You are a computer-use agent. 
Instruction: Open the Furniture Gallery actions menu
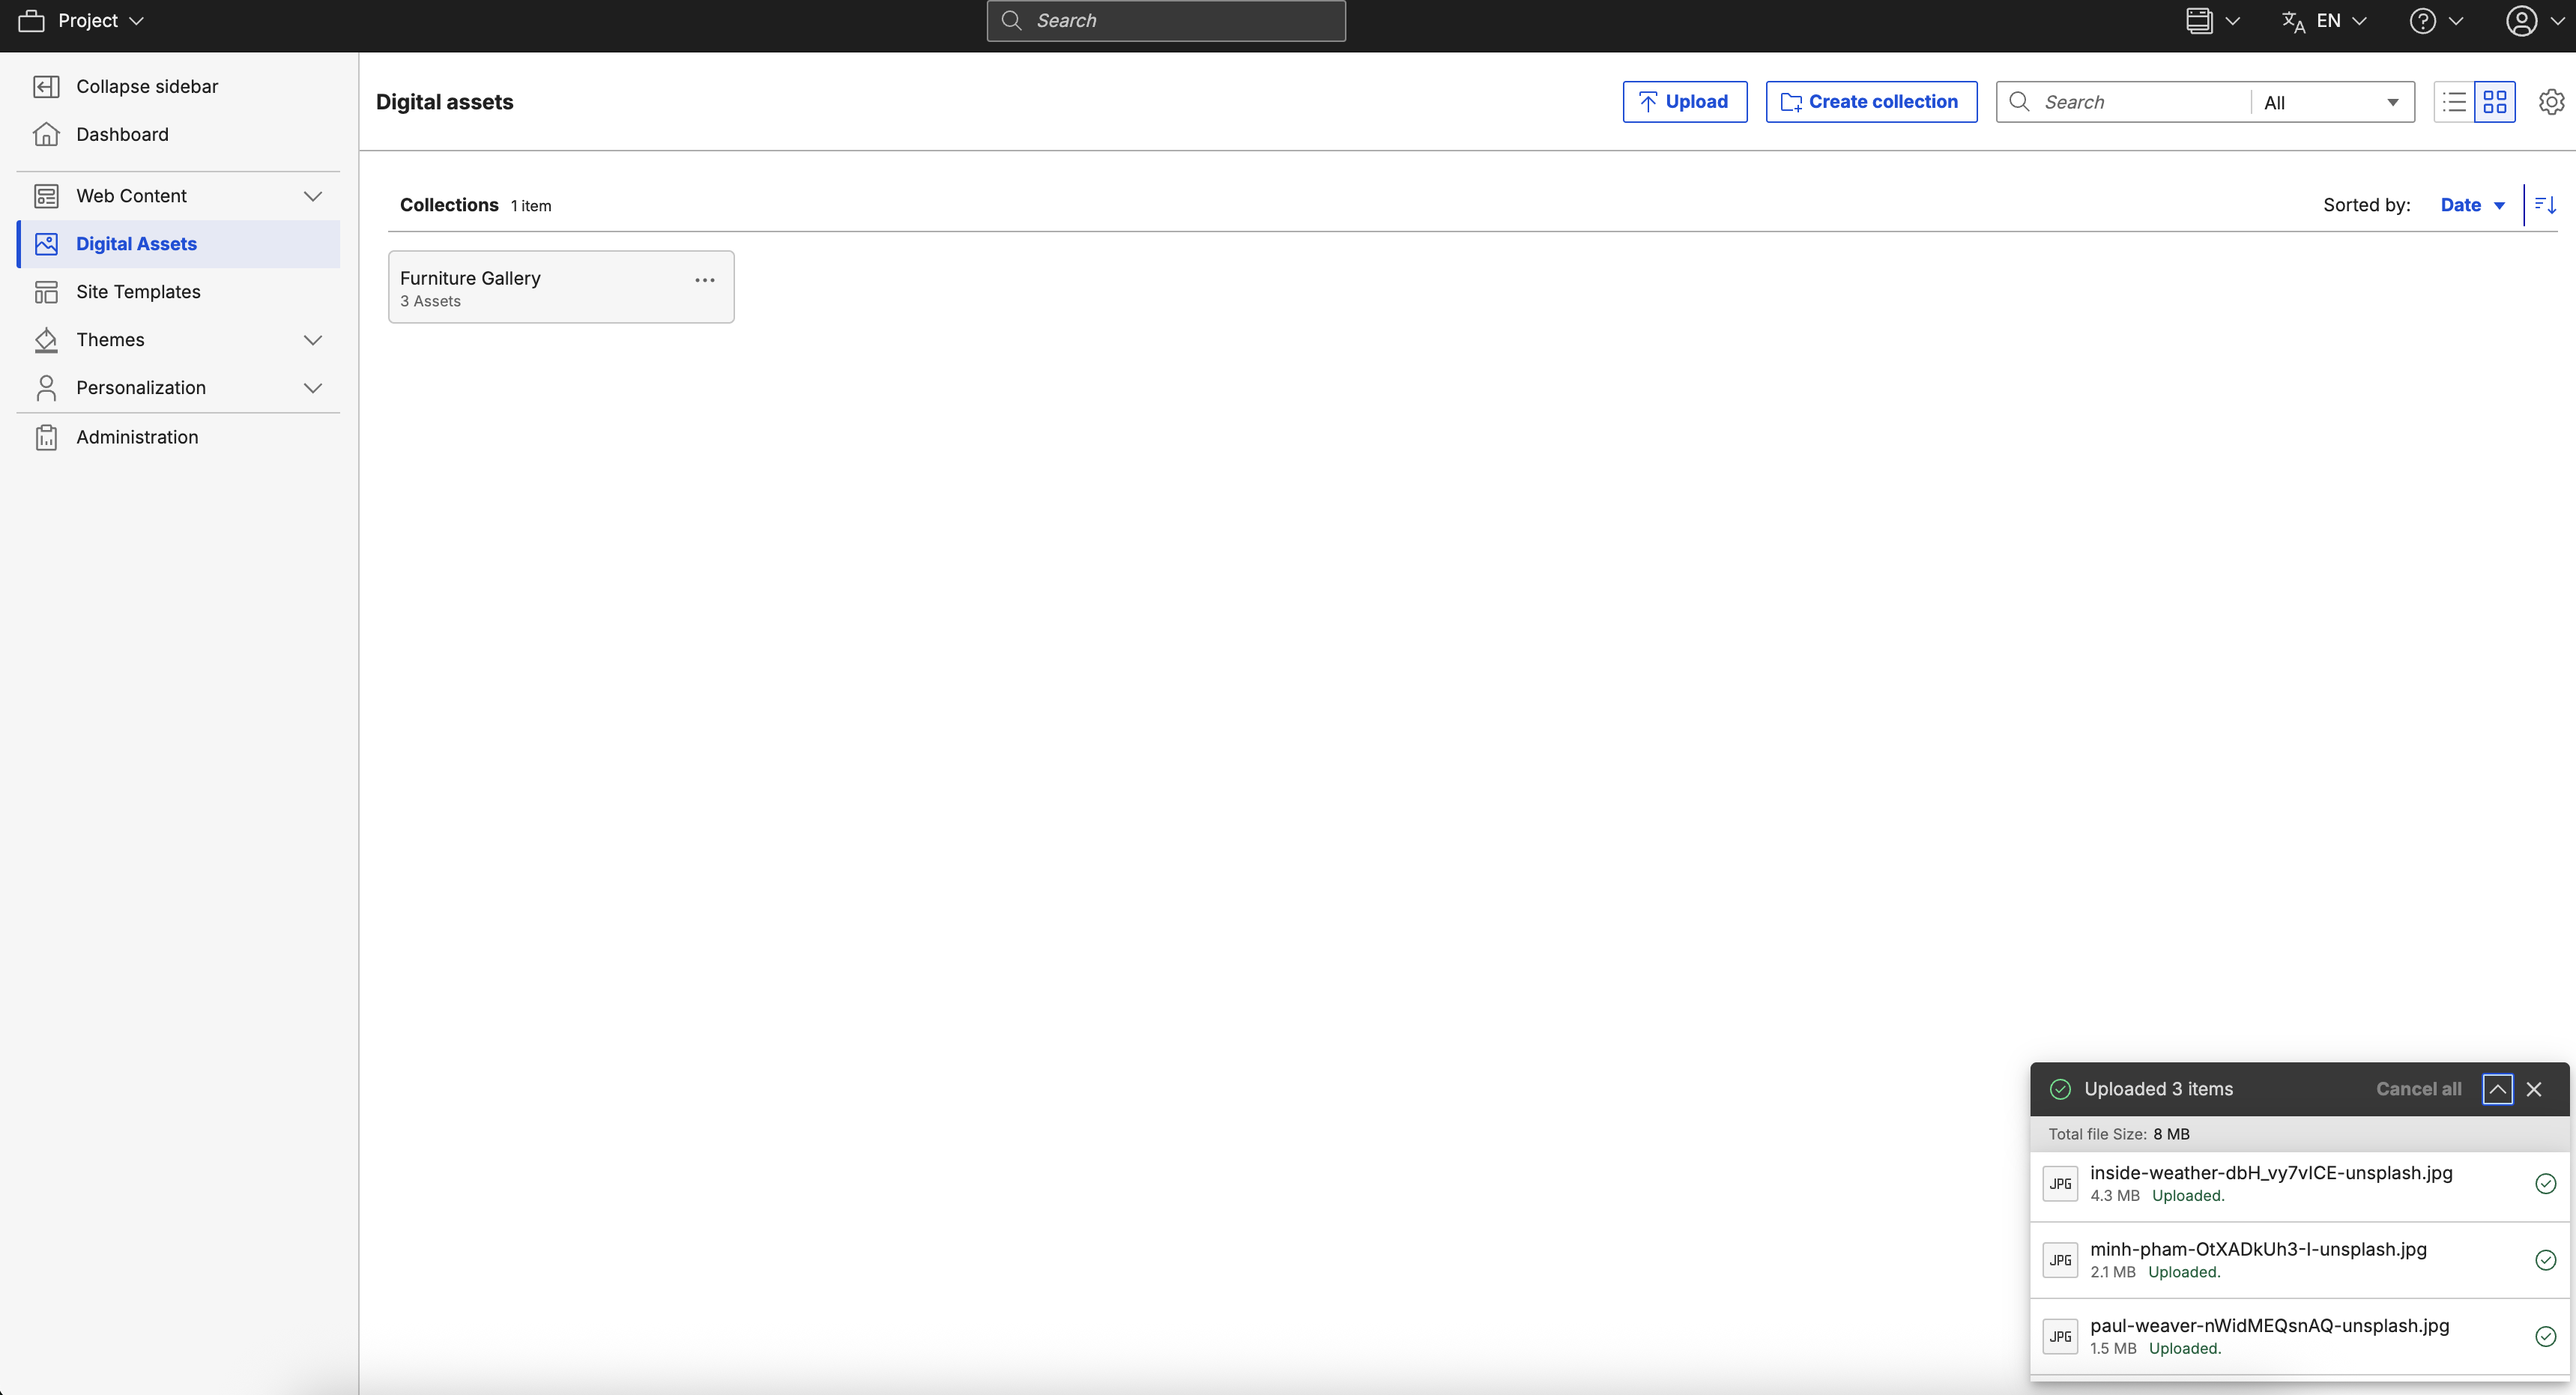click(x=705, y=280)
